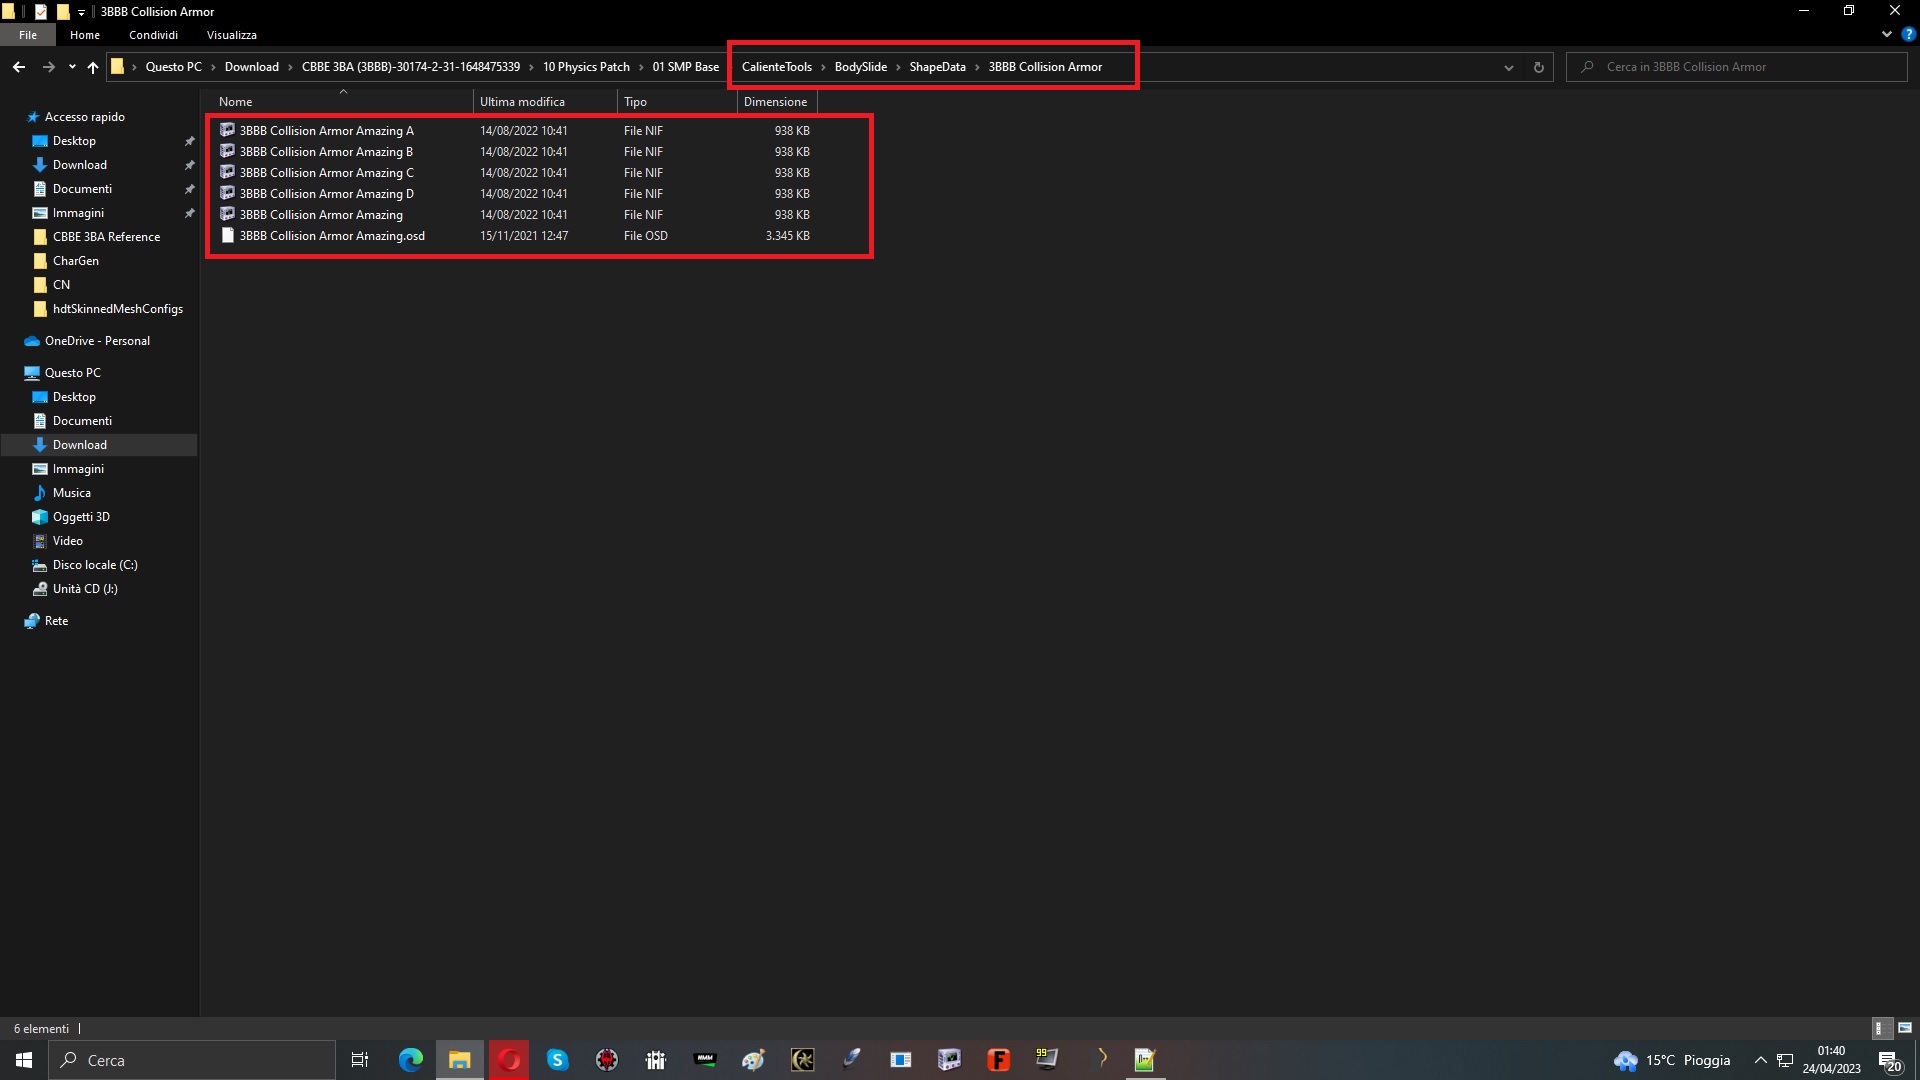This screenshot has width=1920, height=1080.
Task: Click the Task View taskbar icon
Action: 360,1060
